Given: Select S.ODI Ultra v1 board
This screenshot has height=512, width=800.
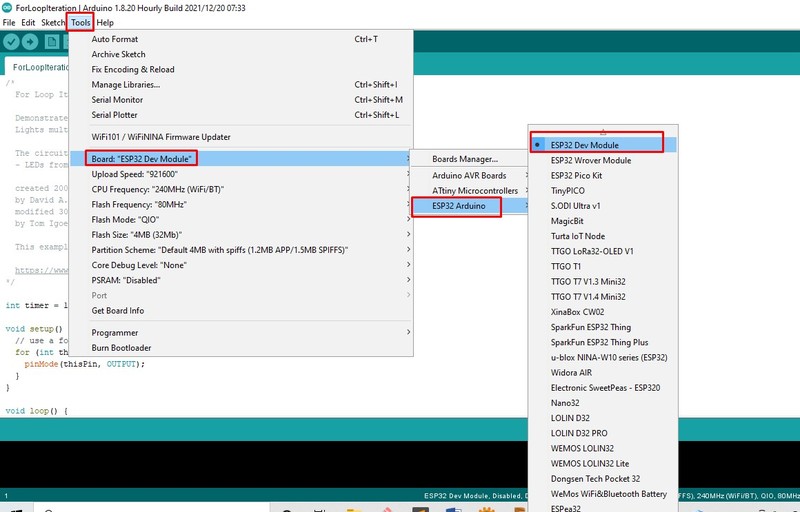Looking at the screenshot, I should [603, 206].
